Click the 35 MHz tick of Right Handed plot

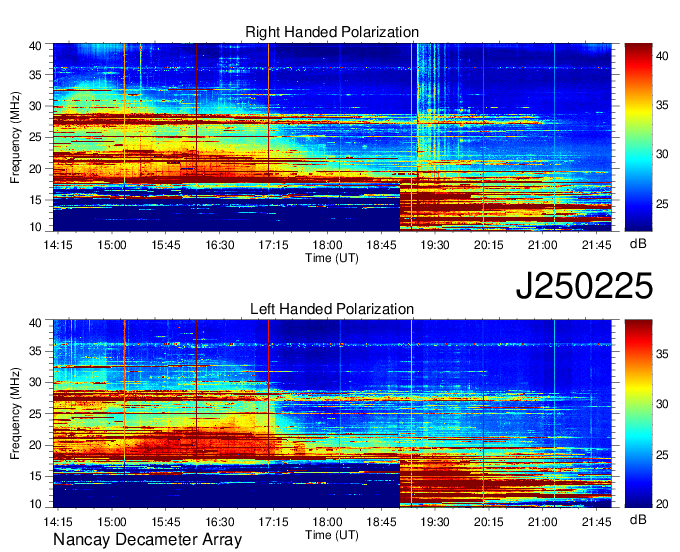[36, 75]
